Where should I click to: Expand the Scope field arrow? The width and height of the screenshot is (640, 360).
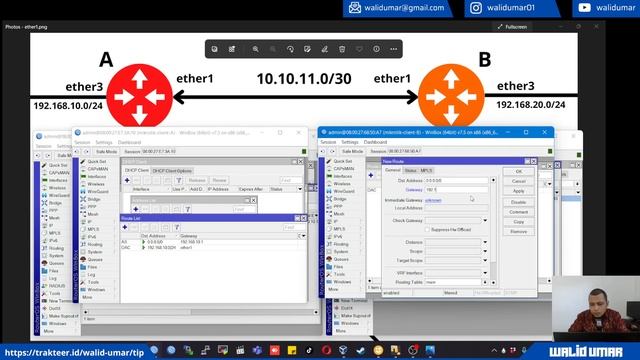point(485,251)
